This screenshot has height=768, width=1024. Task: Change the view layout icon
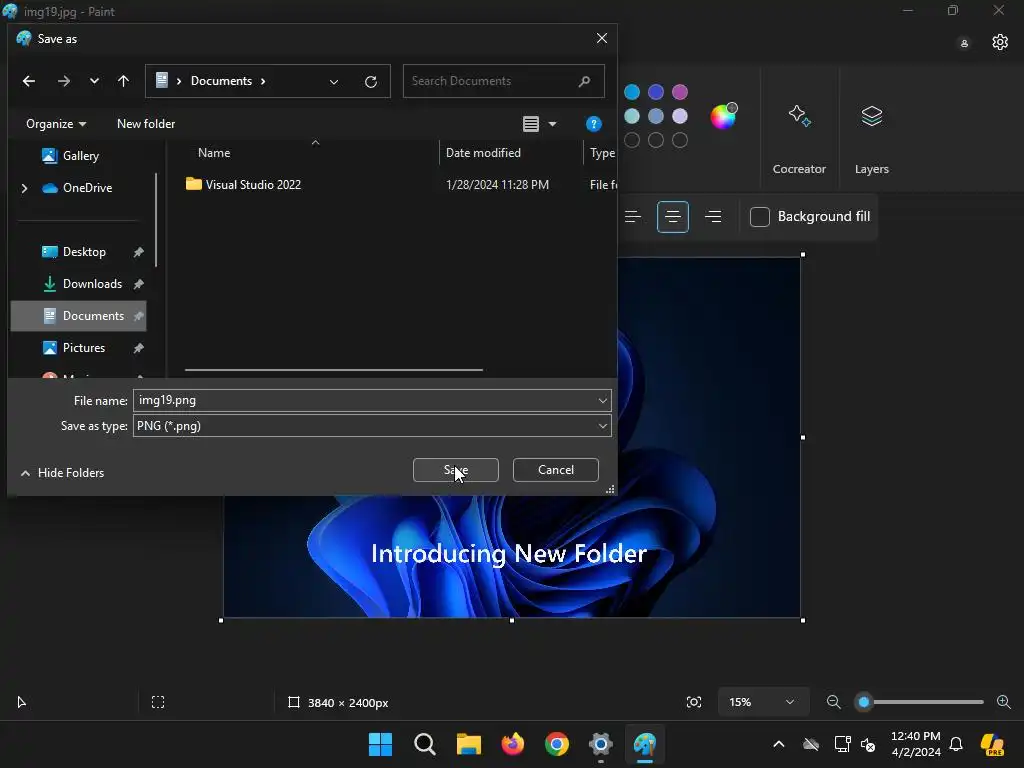click(531, 124)
